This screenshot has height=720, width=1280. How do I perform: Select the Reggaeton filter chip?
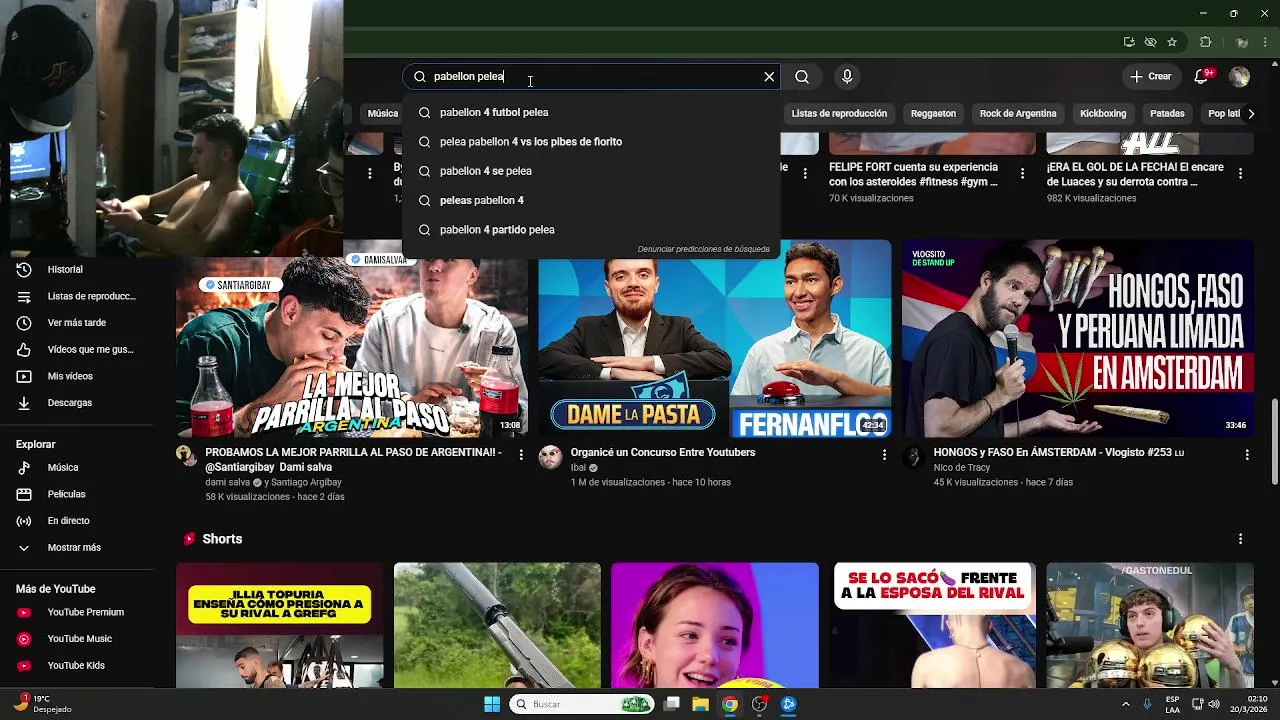pyautogui.click(x=933, y=114)
